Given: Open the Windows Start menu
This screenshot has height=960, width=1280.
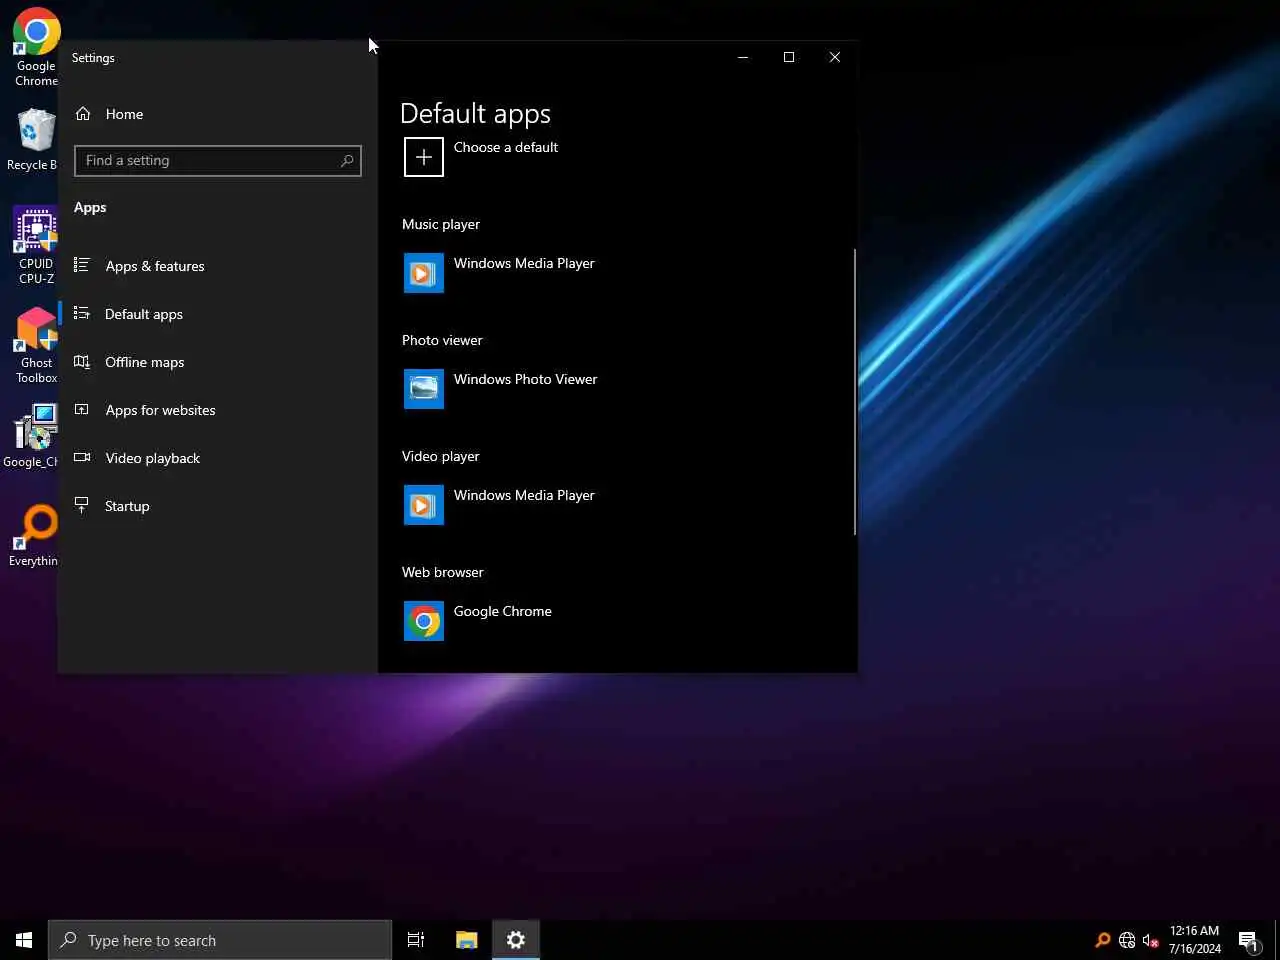Looking at the screenshot, I should point(24,940).
